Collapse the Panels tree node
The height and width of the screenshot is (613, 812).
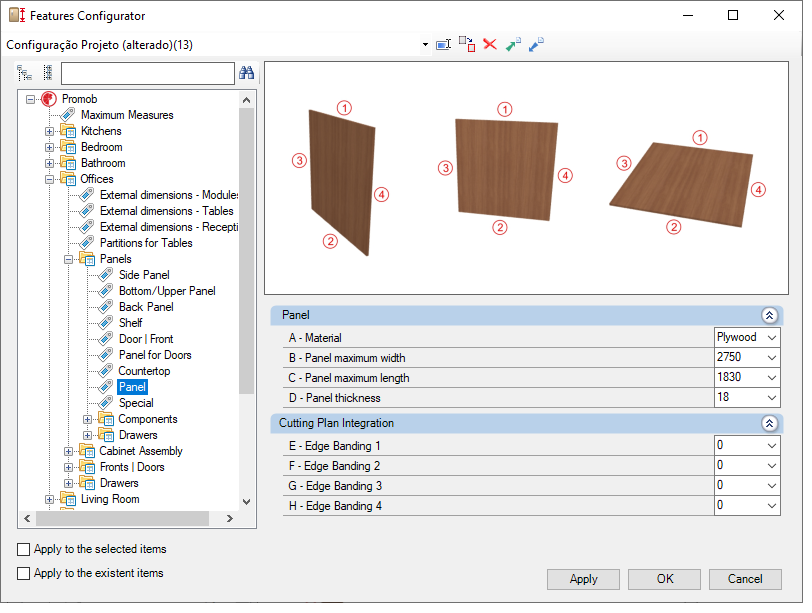click(x=68, y=259)
